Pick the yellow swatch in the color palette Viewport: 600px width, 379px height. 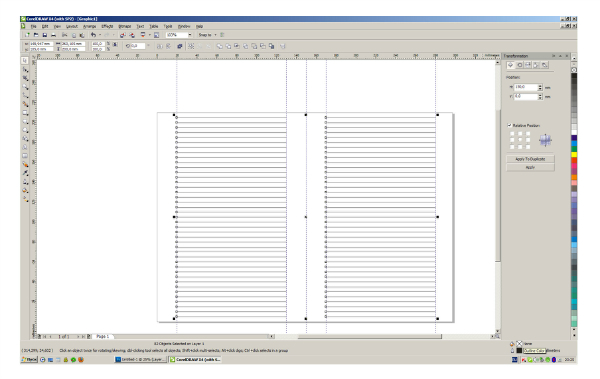(x=574, y=154)
